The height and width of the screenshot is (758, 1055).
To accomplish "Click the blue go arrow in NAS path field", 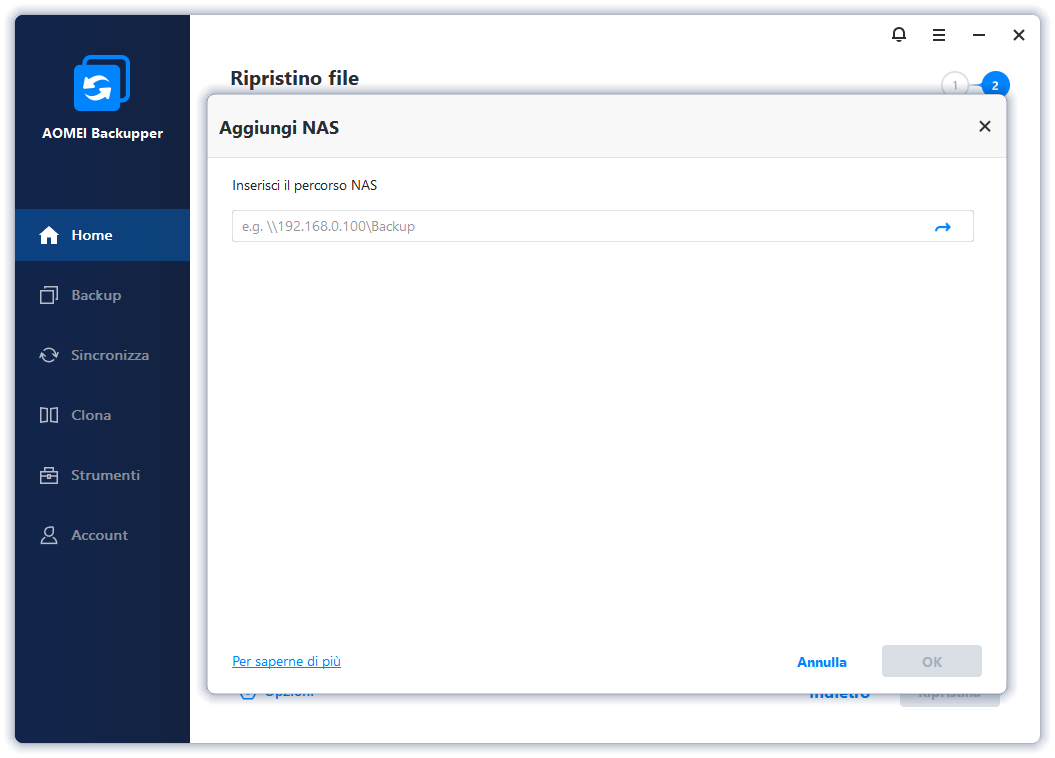I will 943,227.
